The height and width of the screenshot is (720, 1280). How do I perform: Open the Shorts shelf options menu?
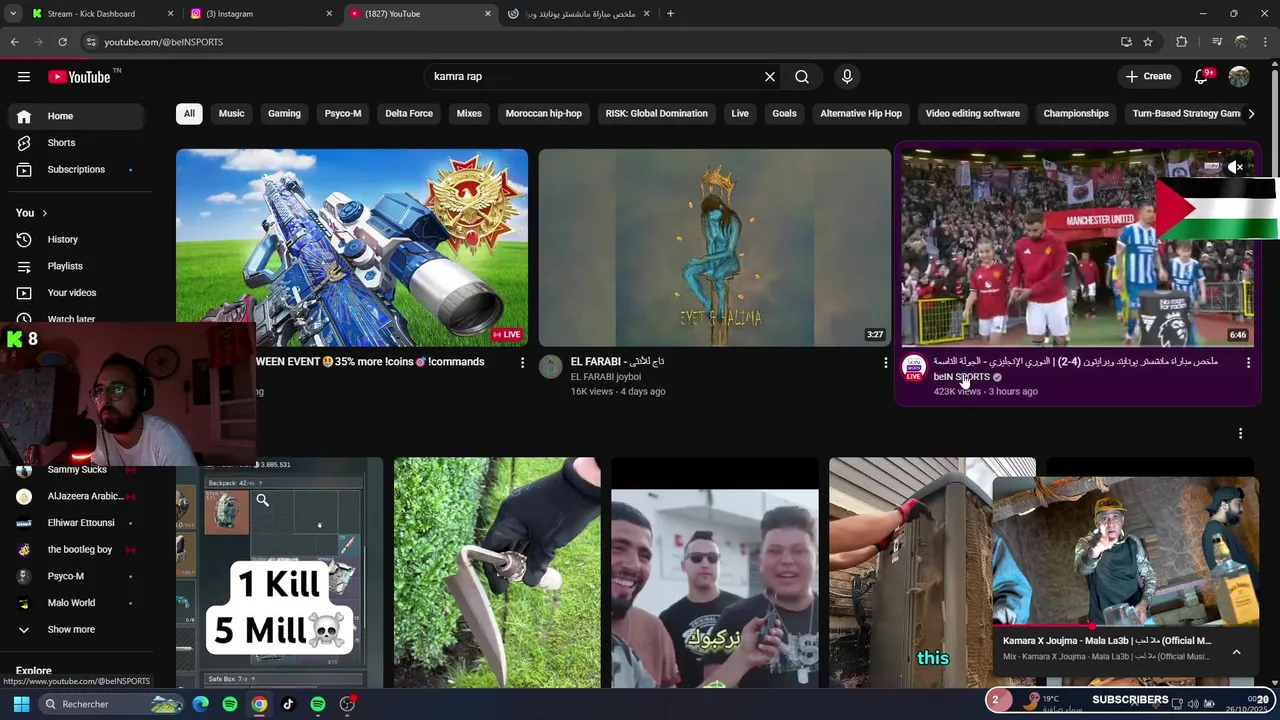click(x=1240, y=433)
